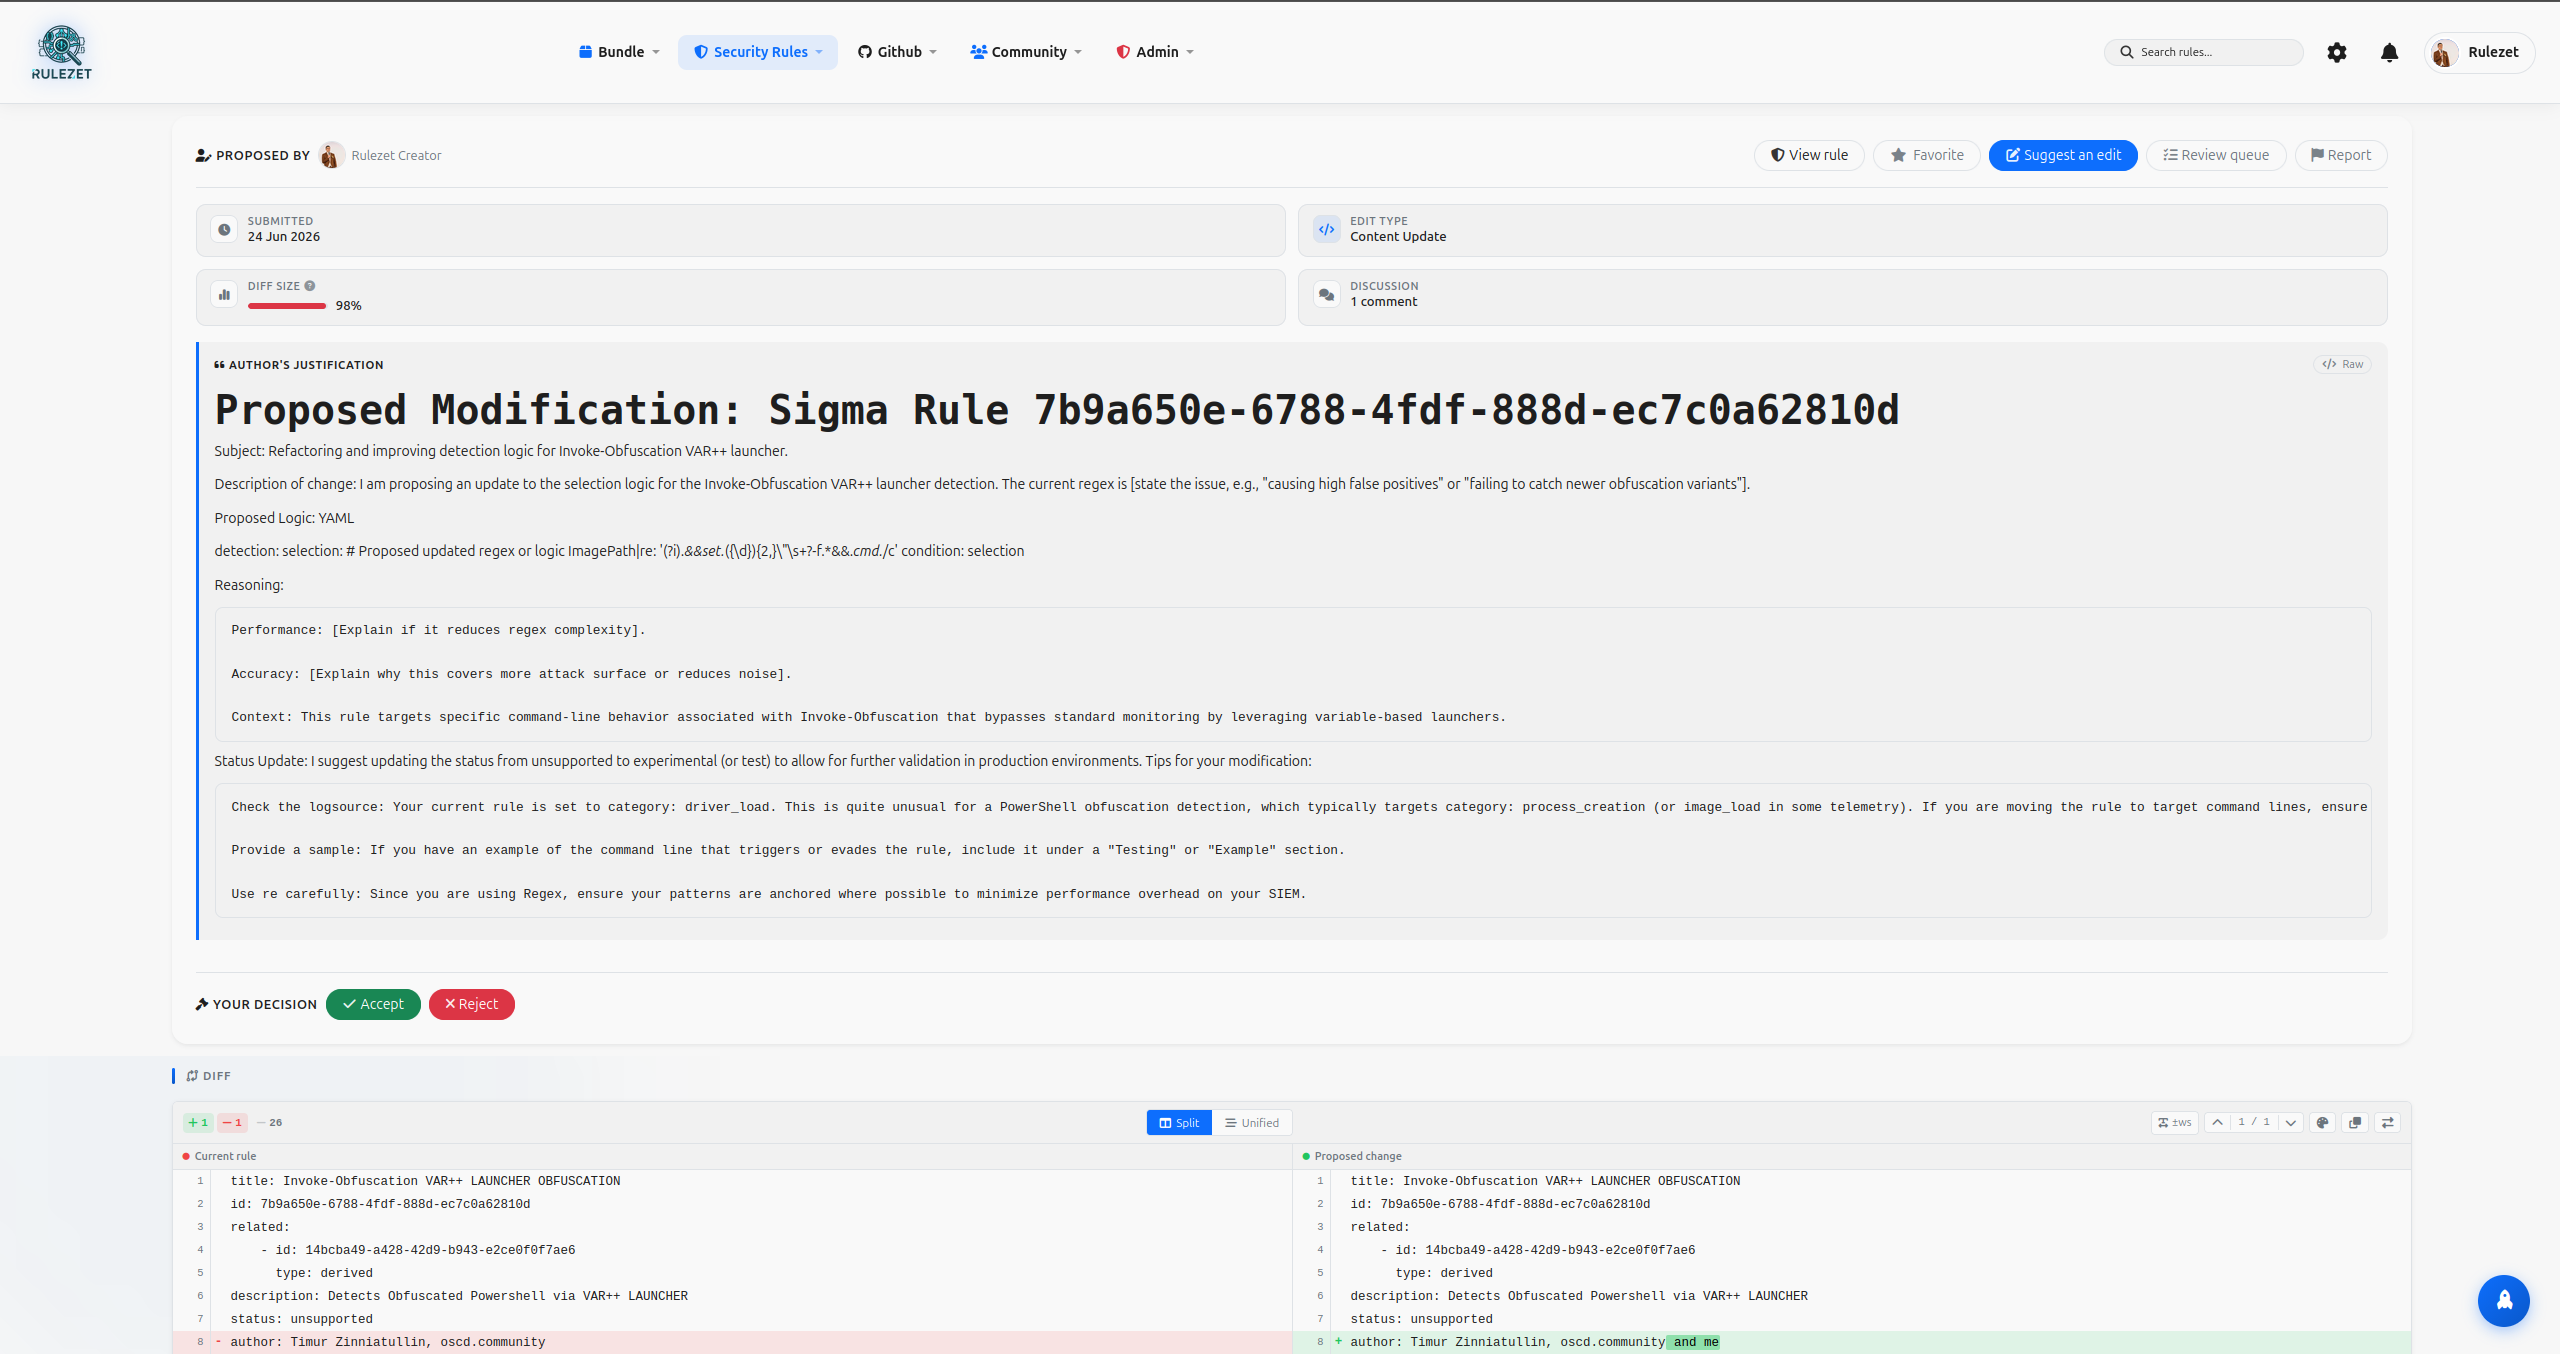Click the clock icon beside Submitted
This screenshot has height=1354, width=2560.
[224, 229]
